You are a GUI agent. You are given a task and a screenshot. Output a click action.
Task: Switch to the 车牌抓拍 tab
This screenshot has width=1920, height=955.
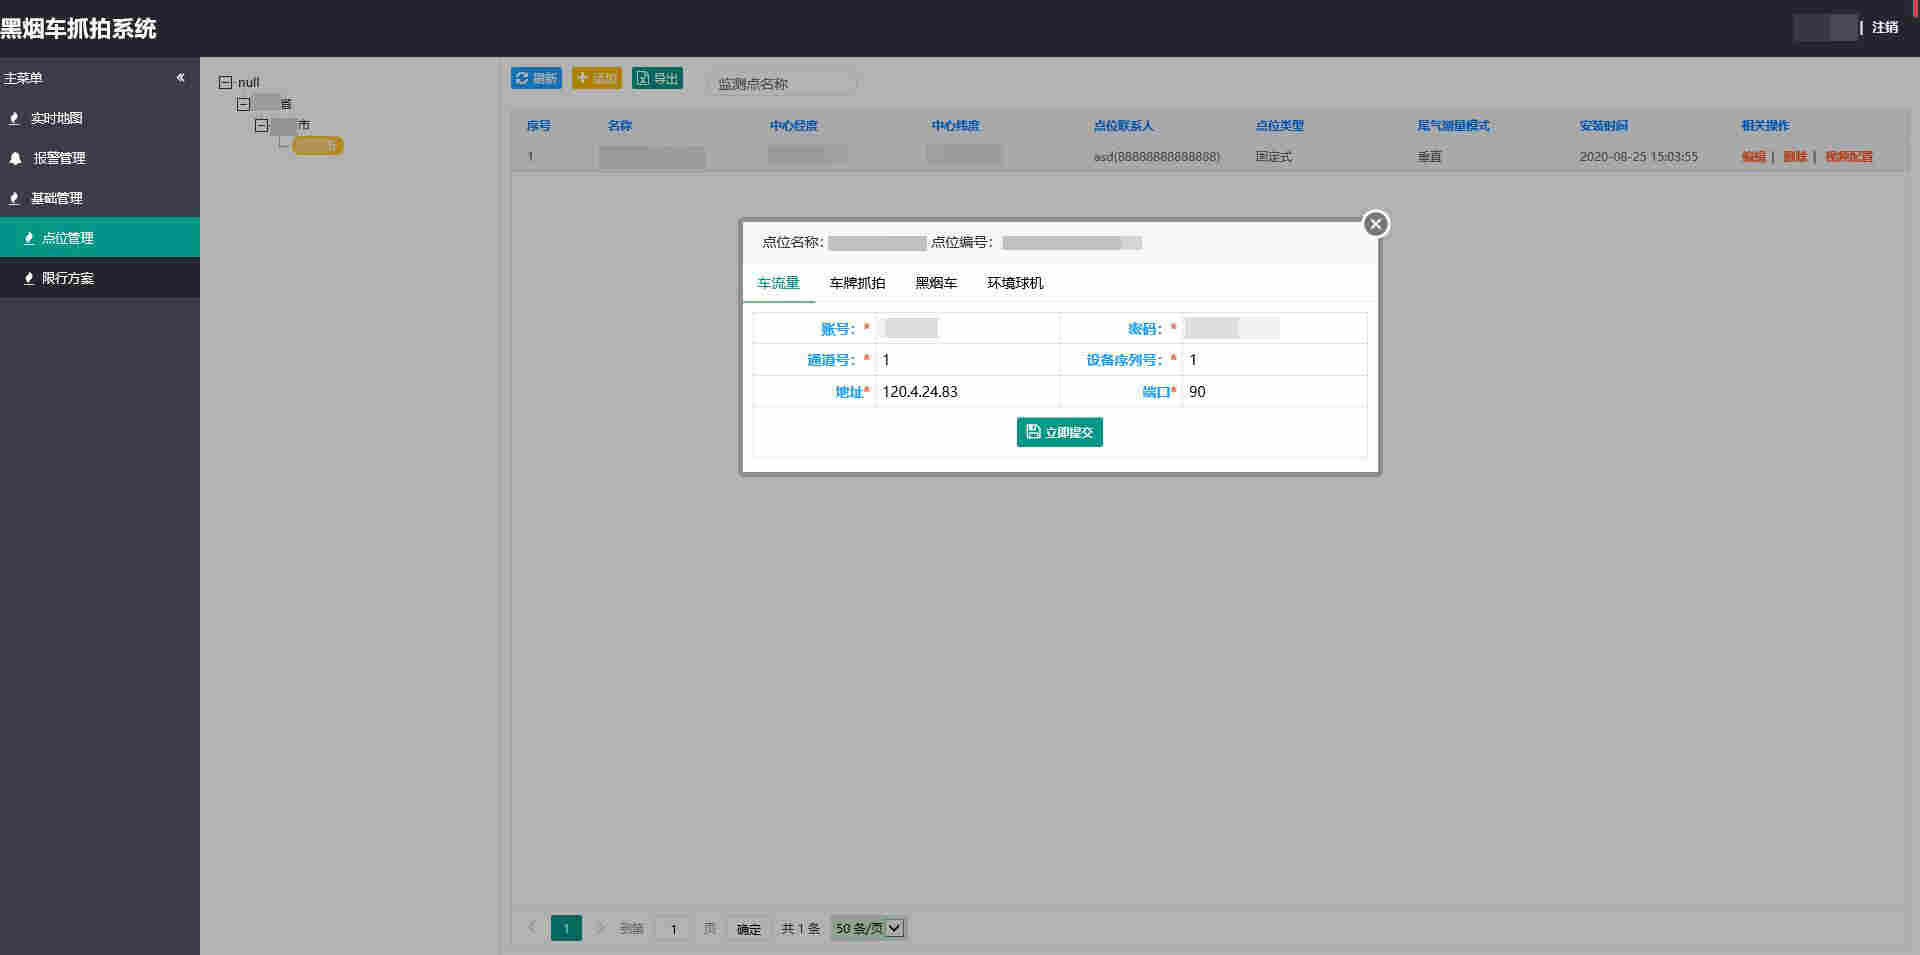click(857, 283)
